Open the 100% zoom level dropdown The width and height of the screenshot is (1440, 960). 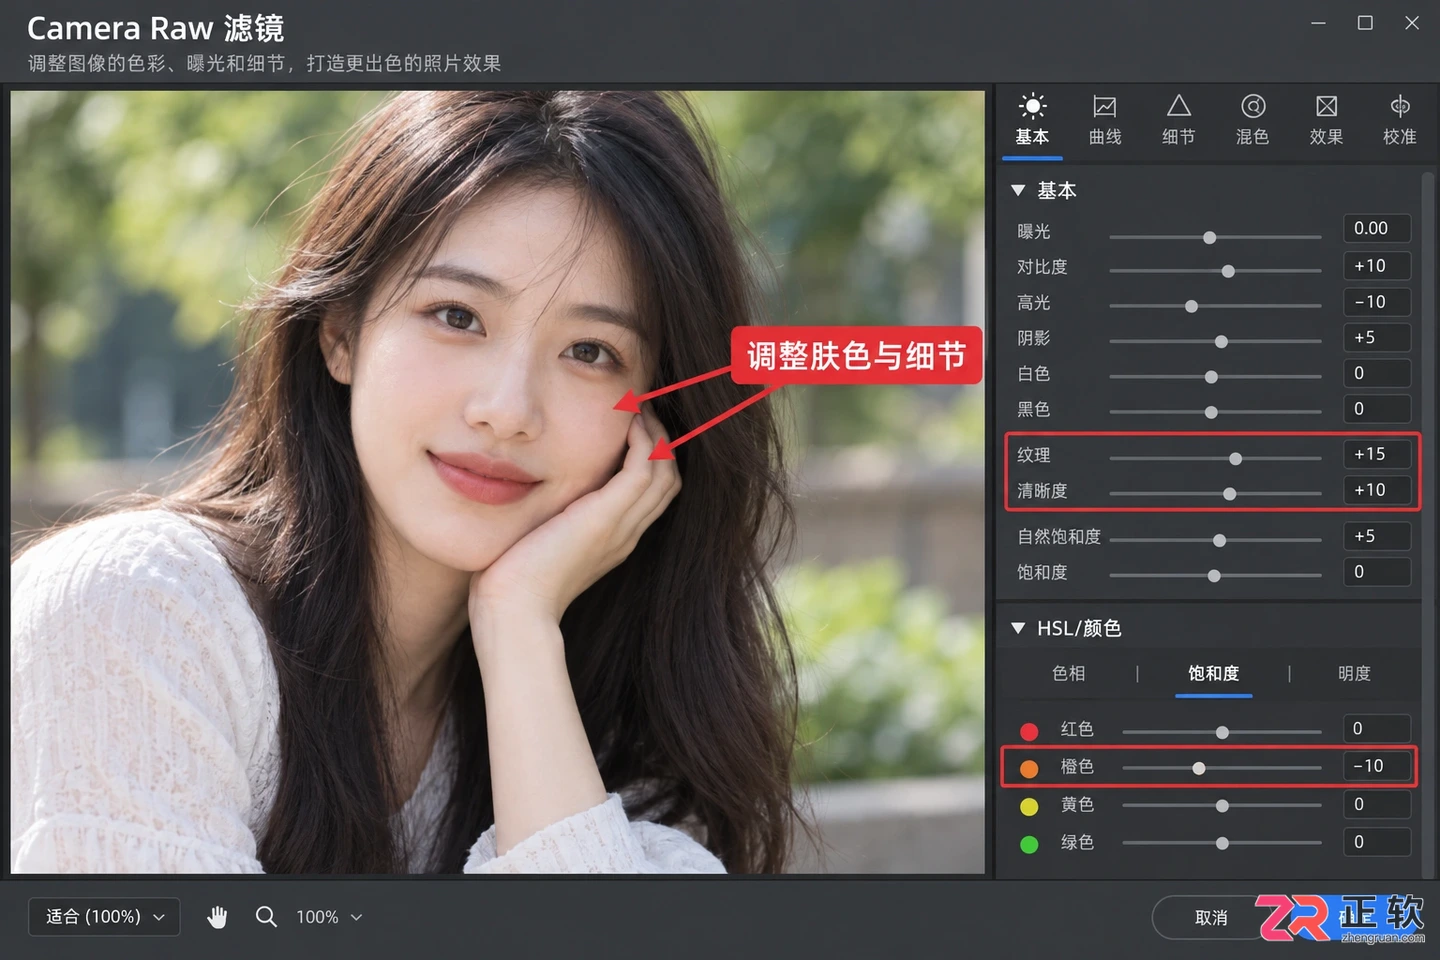point(329,916)
